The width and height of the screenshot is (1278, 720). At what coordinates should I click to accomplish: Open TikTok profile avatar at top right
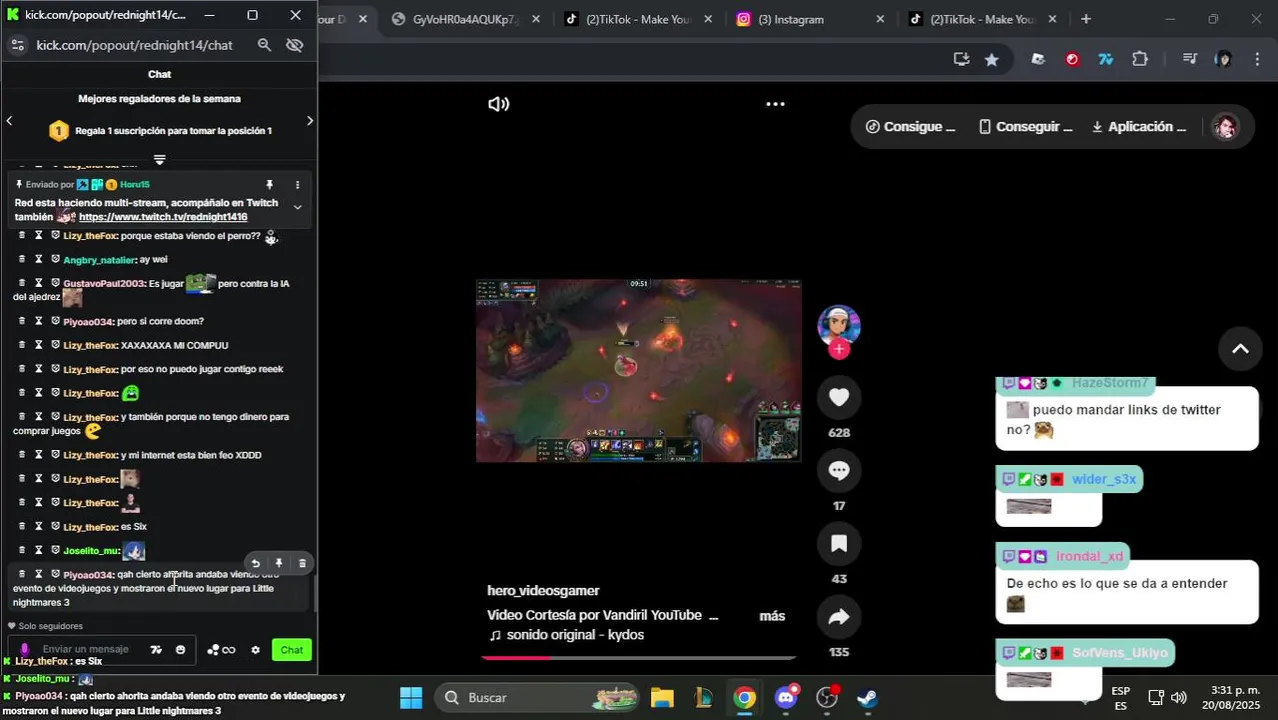pos(1225,127)
